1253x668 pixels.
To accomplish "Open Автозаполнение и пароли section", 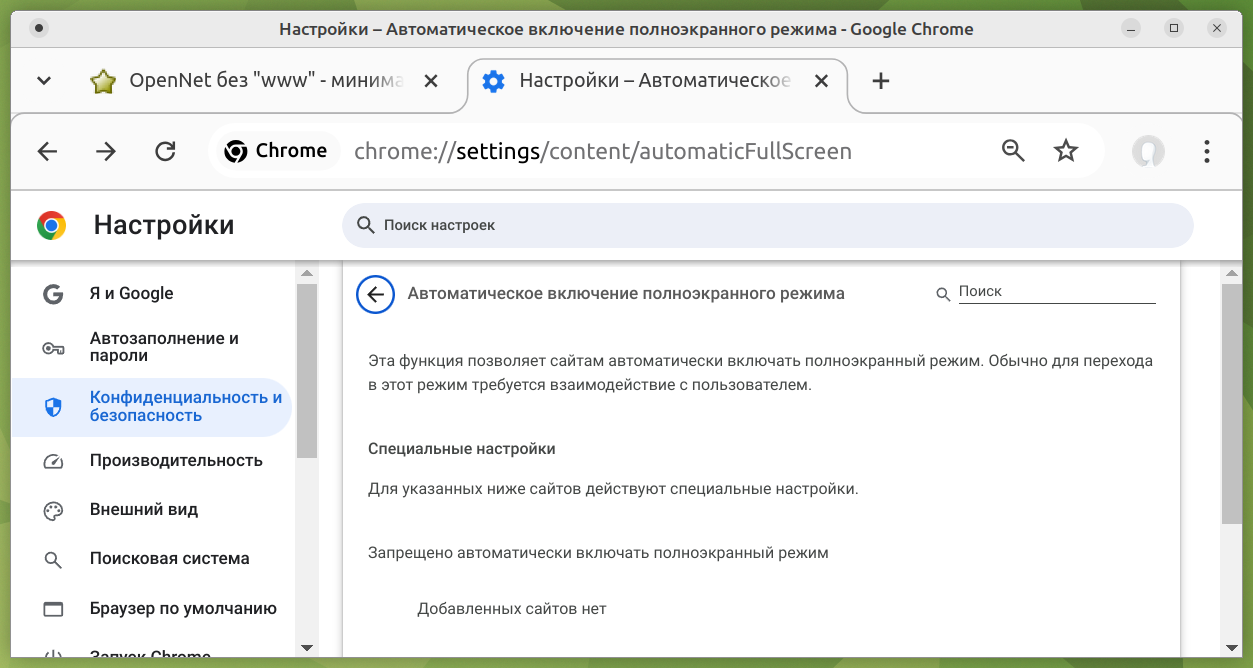I will pyautogui.click(x=151, y=347).
